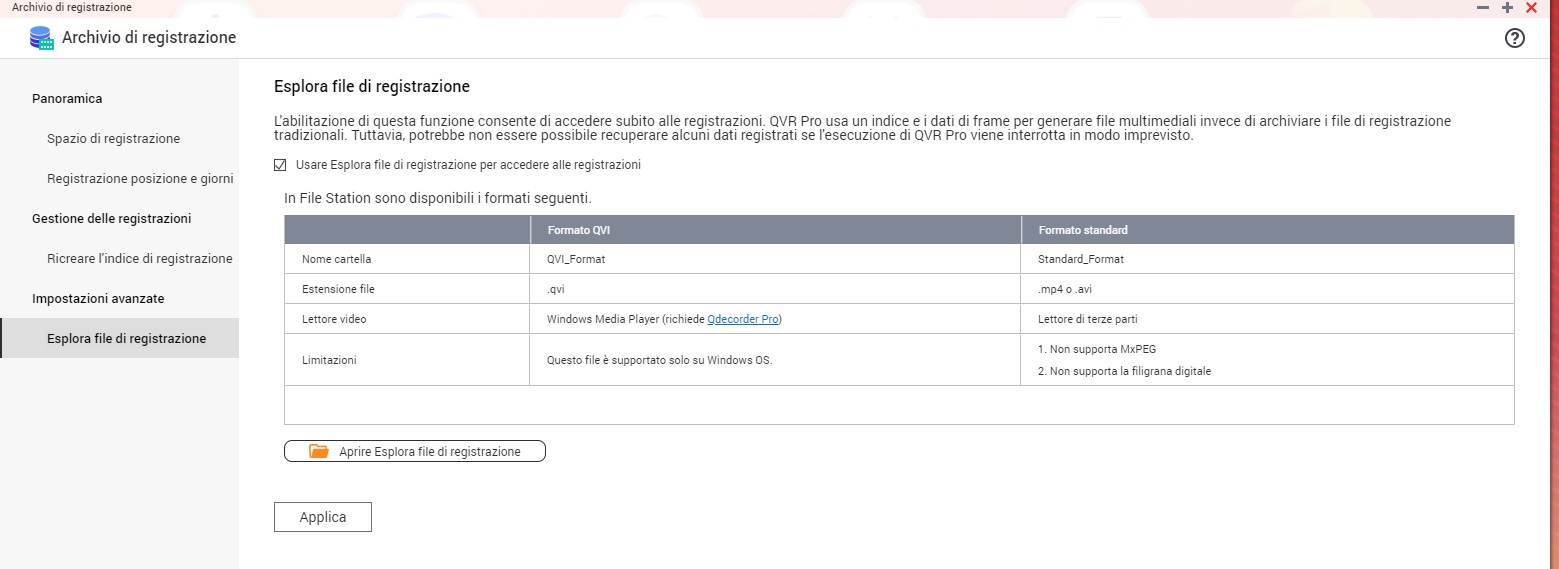This screenshot has height=569, width=1559.
Task: Follow the Qdecorder Pro link
Action: pyautogui.click(x=742, y=319)
